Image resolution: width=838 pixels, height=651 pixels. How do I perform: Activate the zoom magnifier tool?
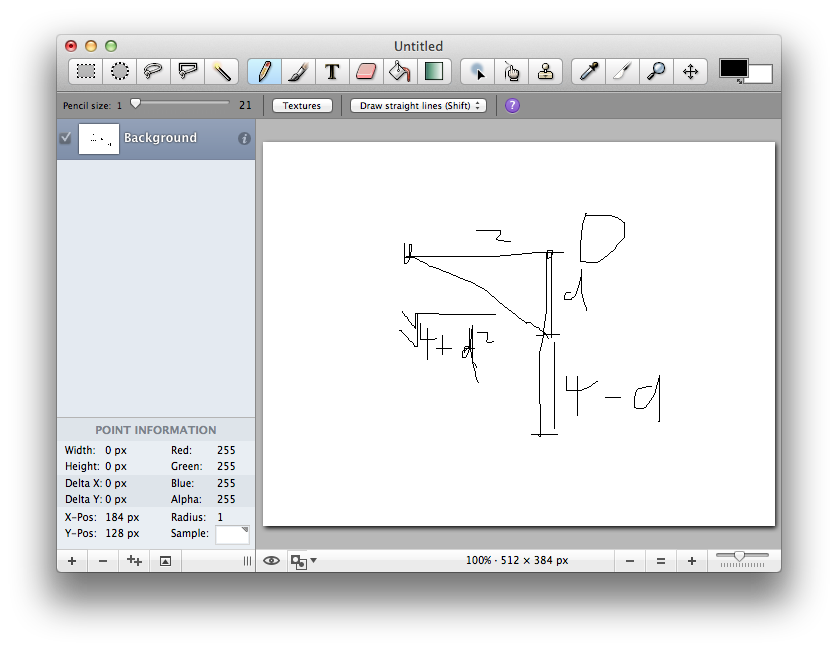[656, 71]
